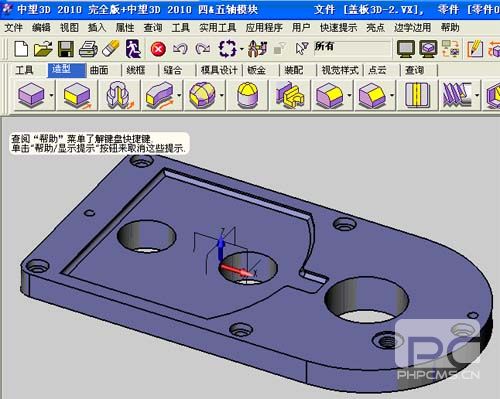Image resolution: width=500 pixels, height=399 pixels.
Task: Click the regenerate circular arrows icon
Action: coord(227,49)
